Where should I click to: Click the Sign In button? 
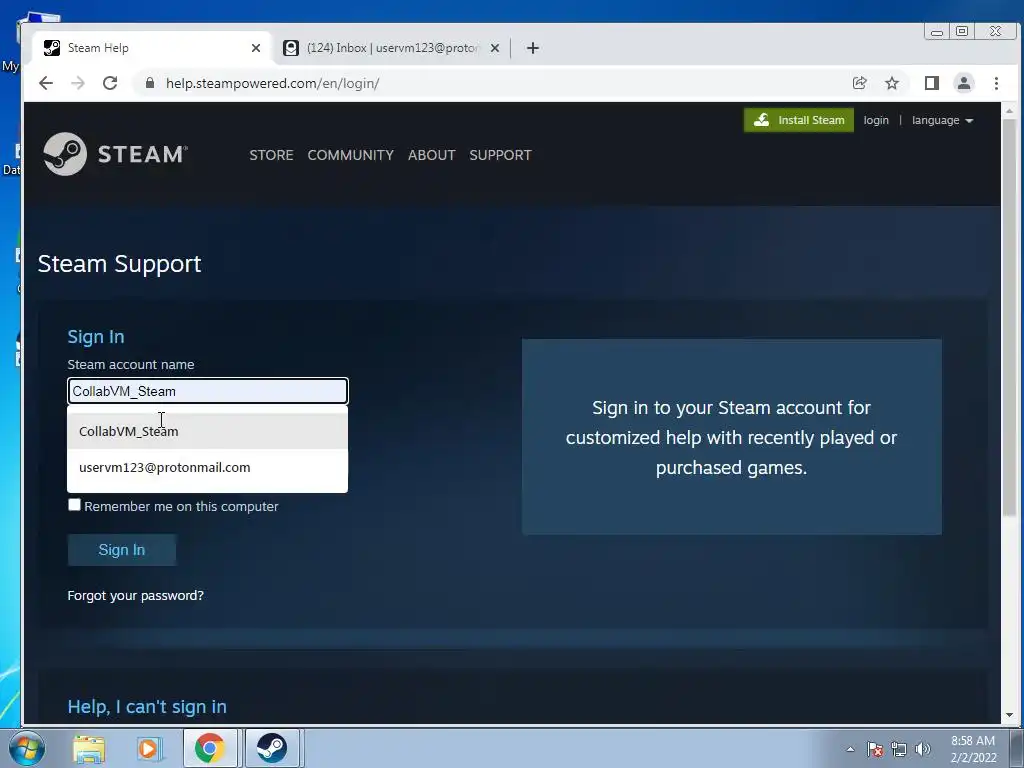point(121,550)
